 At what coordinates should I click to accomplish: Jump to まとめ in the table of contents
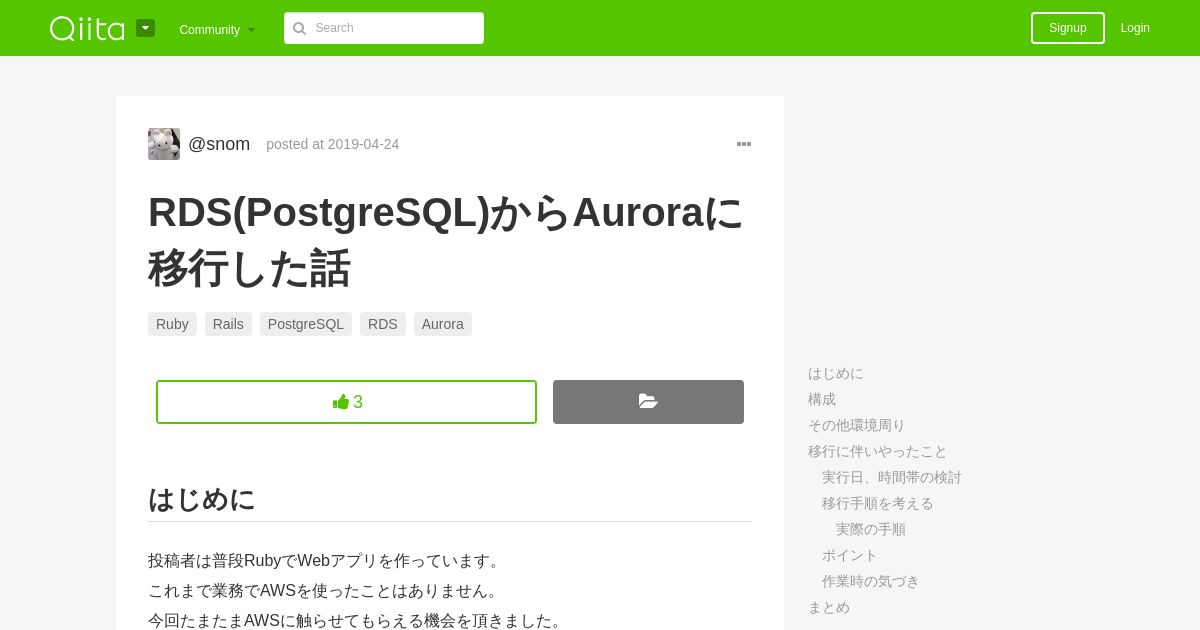(x=829, y=607)
